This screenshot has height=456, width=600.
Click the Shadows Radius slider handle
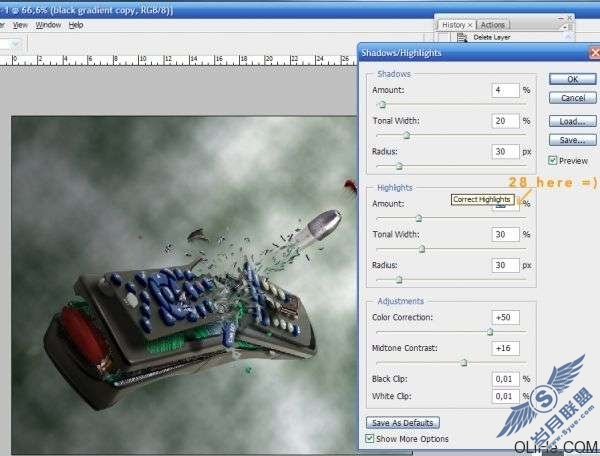pos(399,166)
